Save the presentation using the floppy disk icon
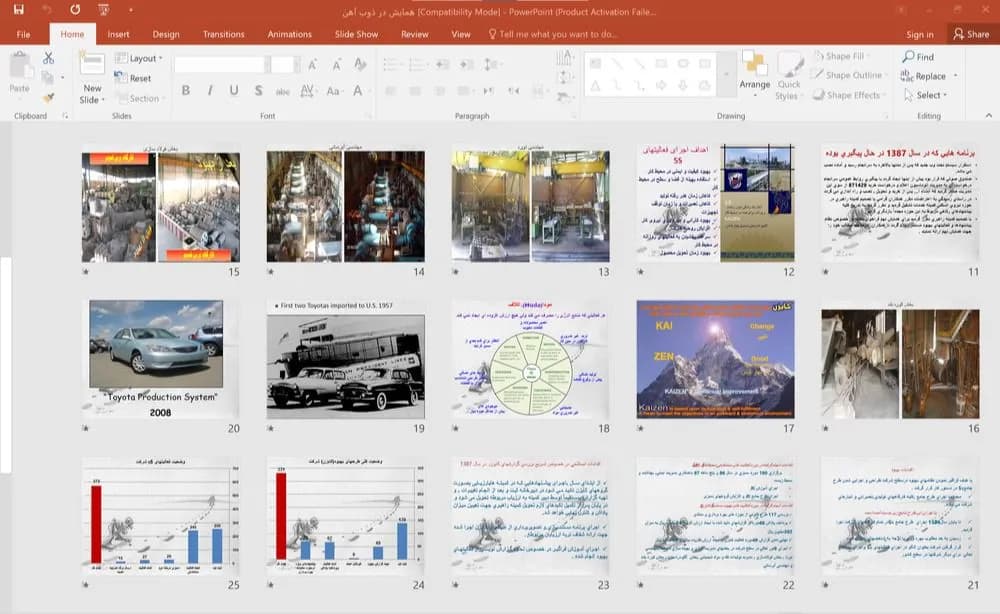Viewport: 1000px width, 614px height. 18,10
